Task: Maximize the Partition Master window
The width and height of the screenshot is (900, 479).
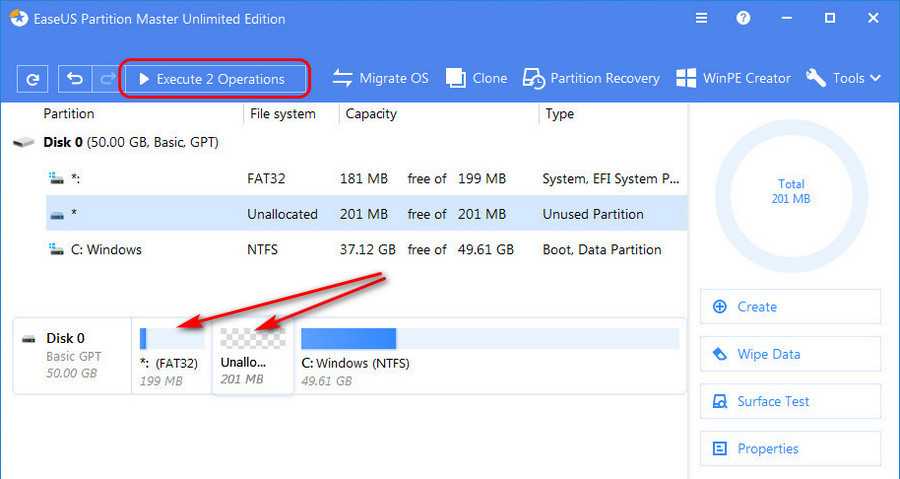Action: coord(830,18)
